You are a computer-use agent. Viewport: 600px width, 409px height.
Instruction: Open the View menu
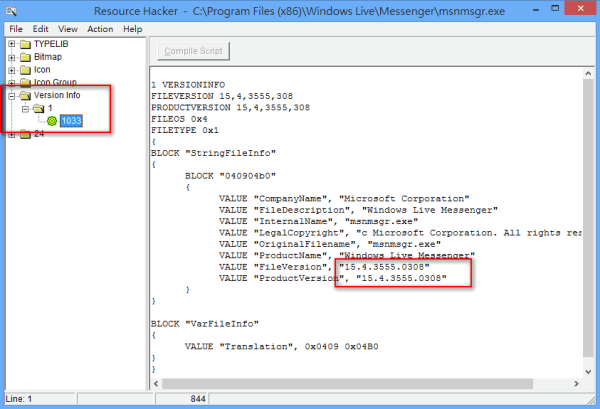pyautogui.click(x=68, y=29)
